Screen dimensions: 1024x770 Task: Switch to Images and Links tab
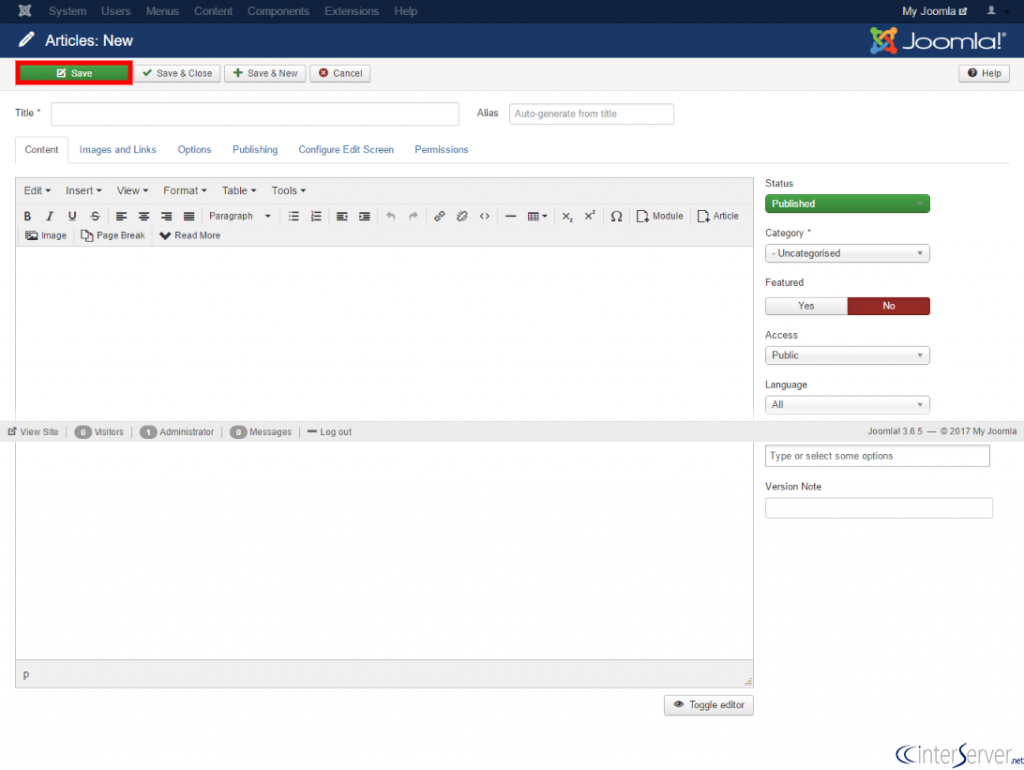(x=118, y=150)
